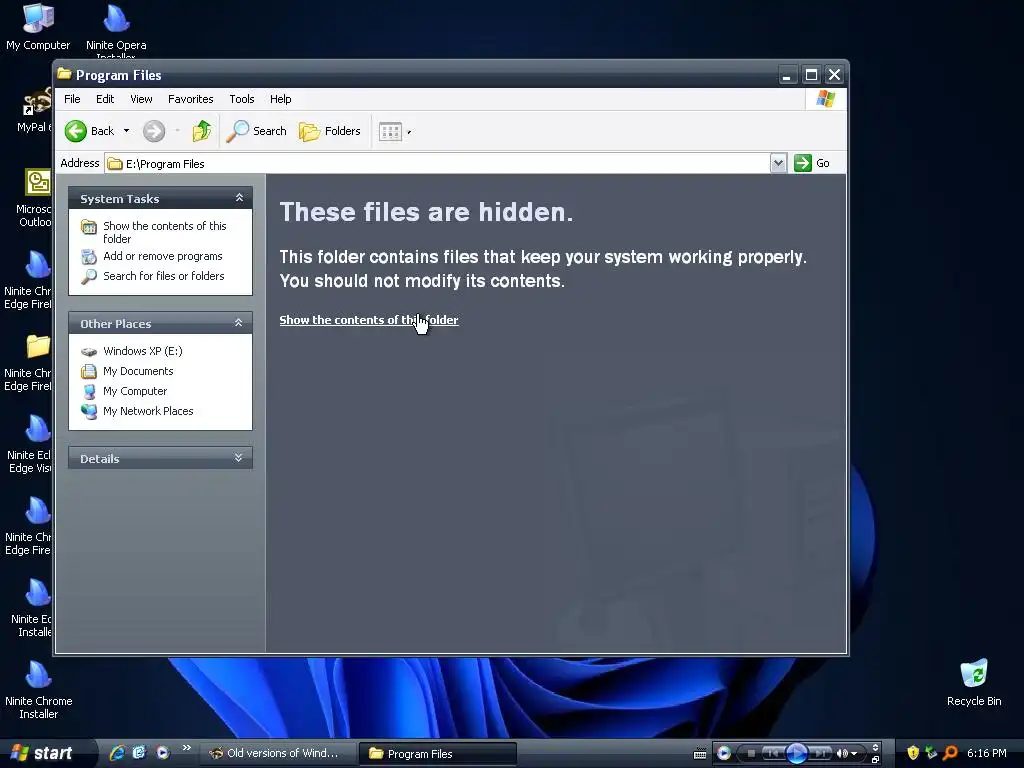Stop playback in the media deskband
The height and width of the screenshot is (768, 1024).
coord(751,754)
